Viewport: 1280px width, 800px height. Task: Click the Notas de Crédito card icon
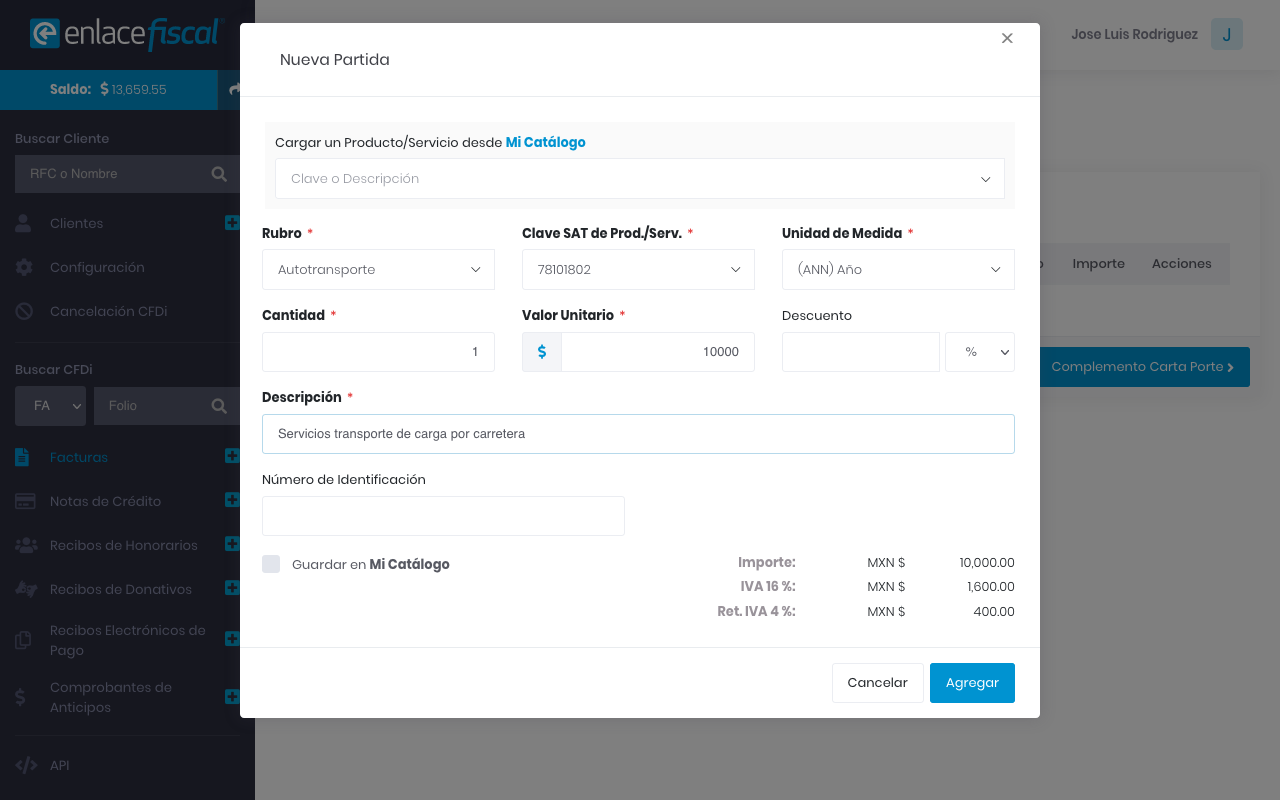(25, 502)
